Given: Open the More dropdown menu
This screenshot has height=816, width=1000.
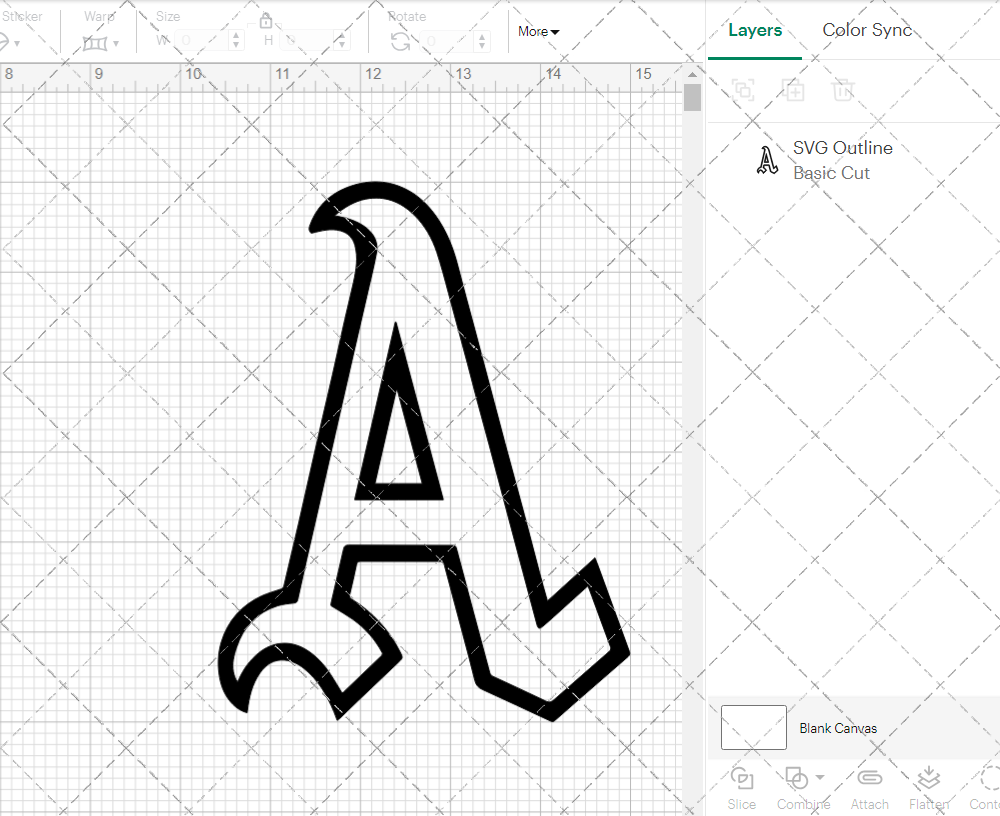Looking at the screenshot, I should [538, 31].
